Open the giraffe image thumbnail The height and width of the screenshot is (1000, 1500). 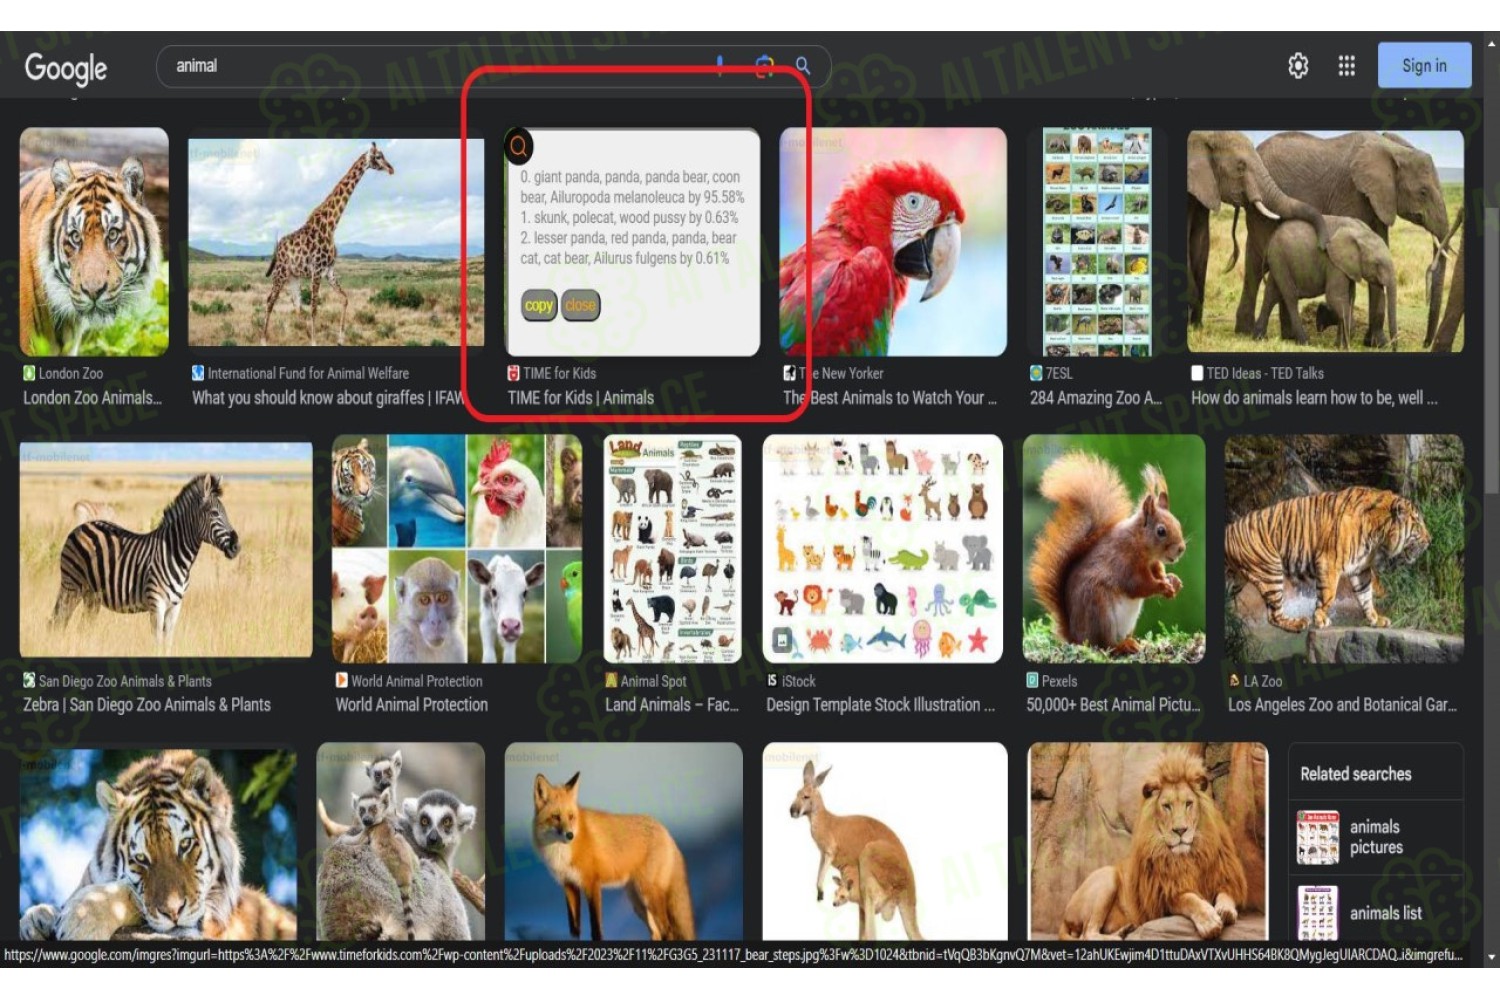(x=336, y=243)
